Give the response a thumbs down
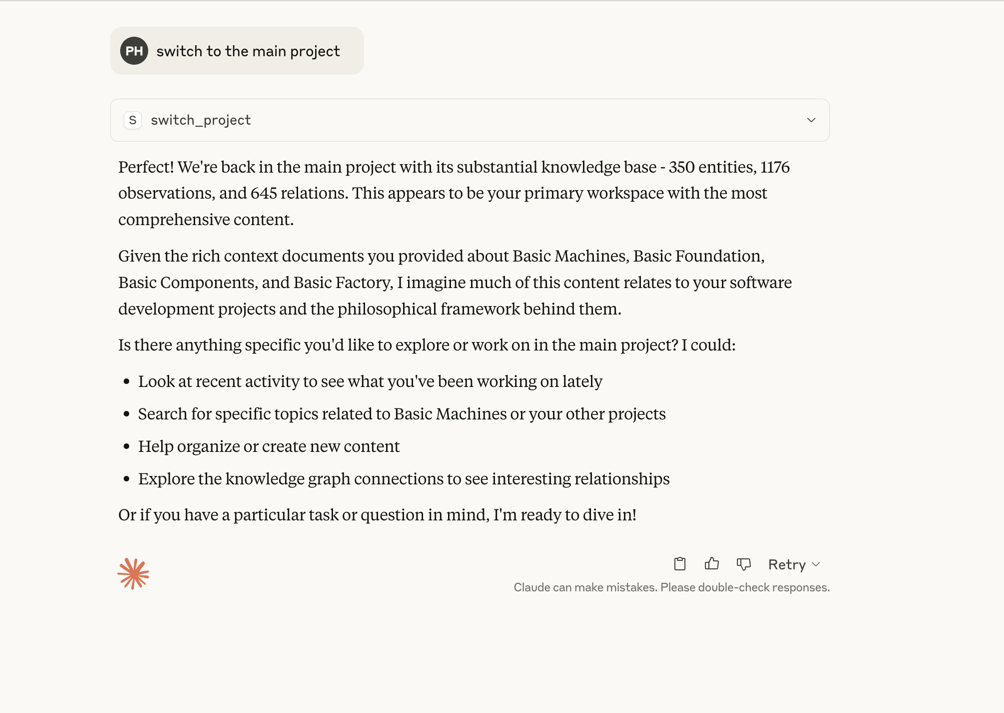This screenshot has height=713, width=1004. point(744,564)
